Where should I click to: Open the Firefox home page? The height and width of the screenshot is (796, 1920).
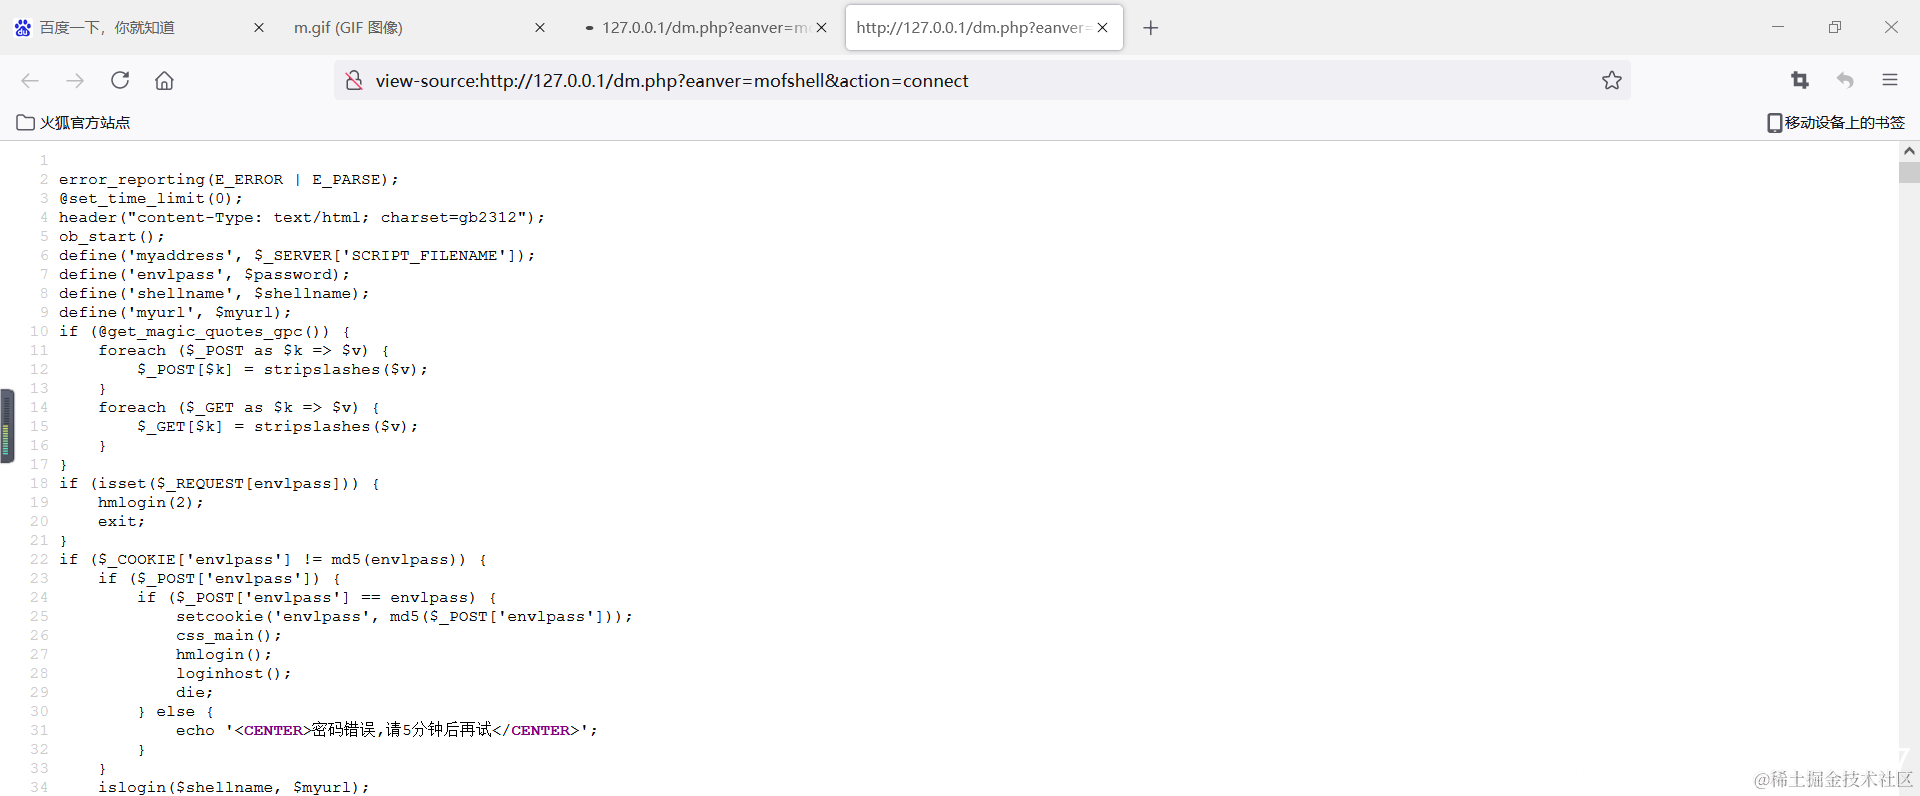coord(164,81)
